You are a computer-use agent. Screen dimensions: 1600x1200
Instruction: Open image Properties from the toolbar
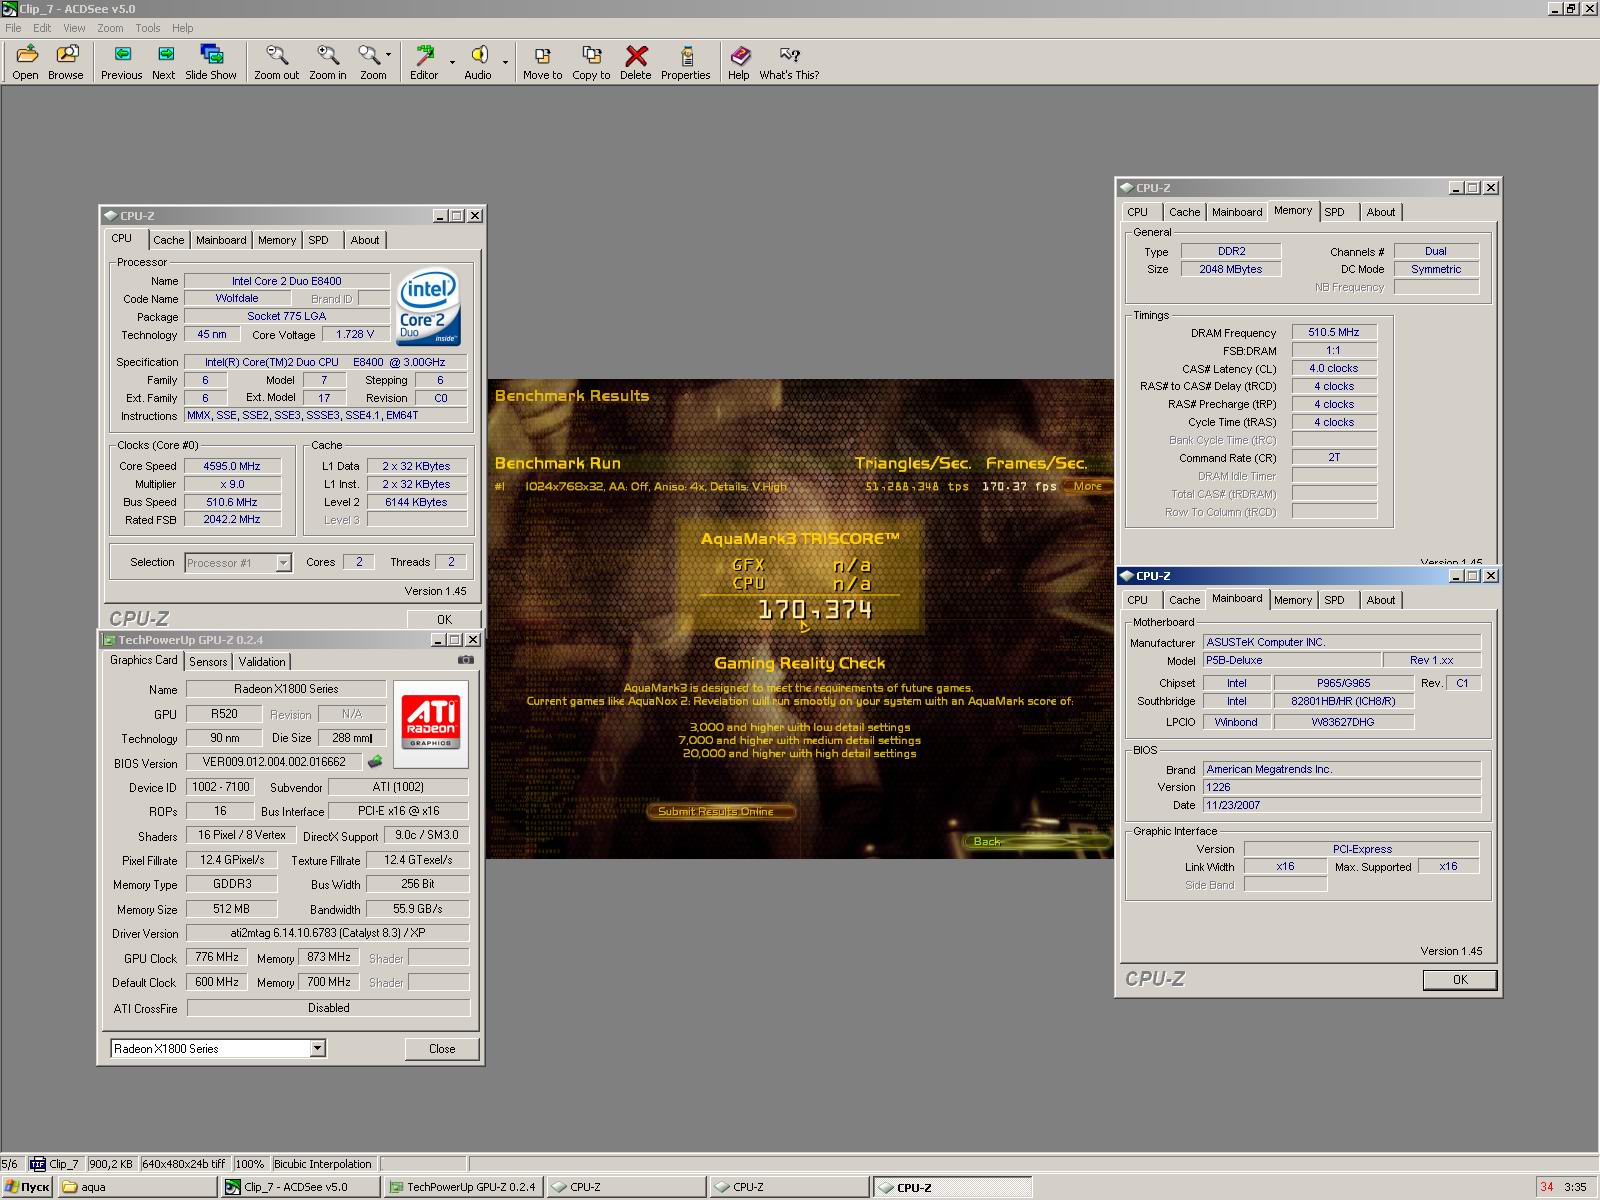(686, 62)
